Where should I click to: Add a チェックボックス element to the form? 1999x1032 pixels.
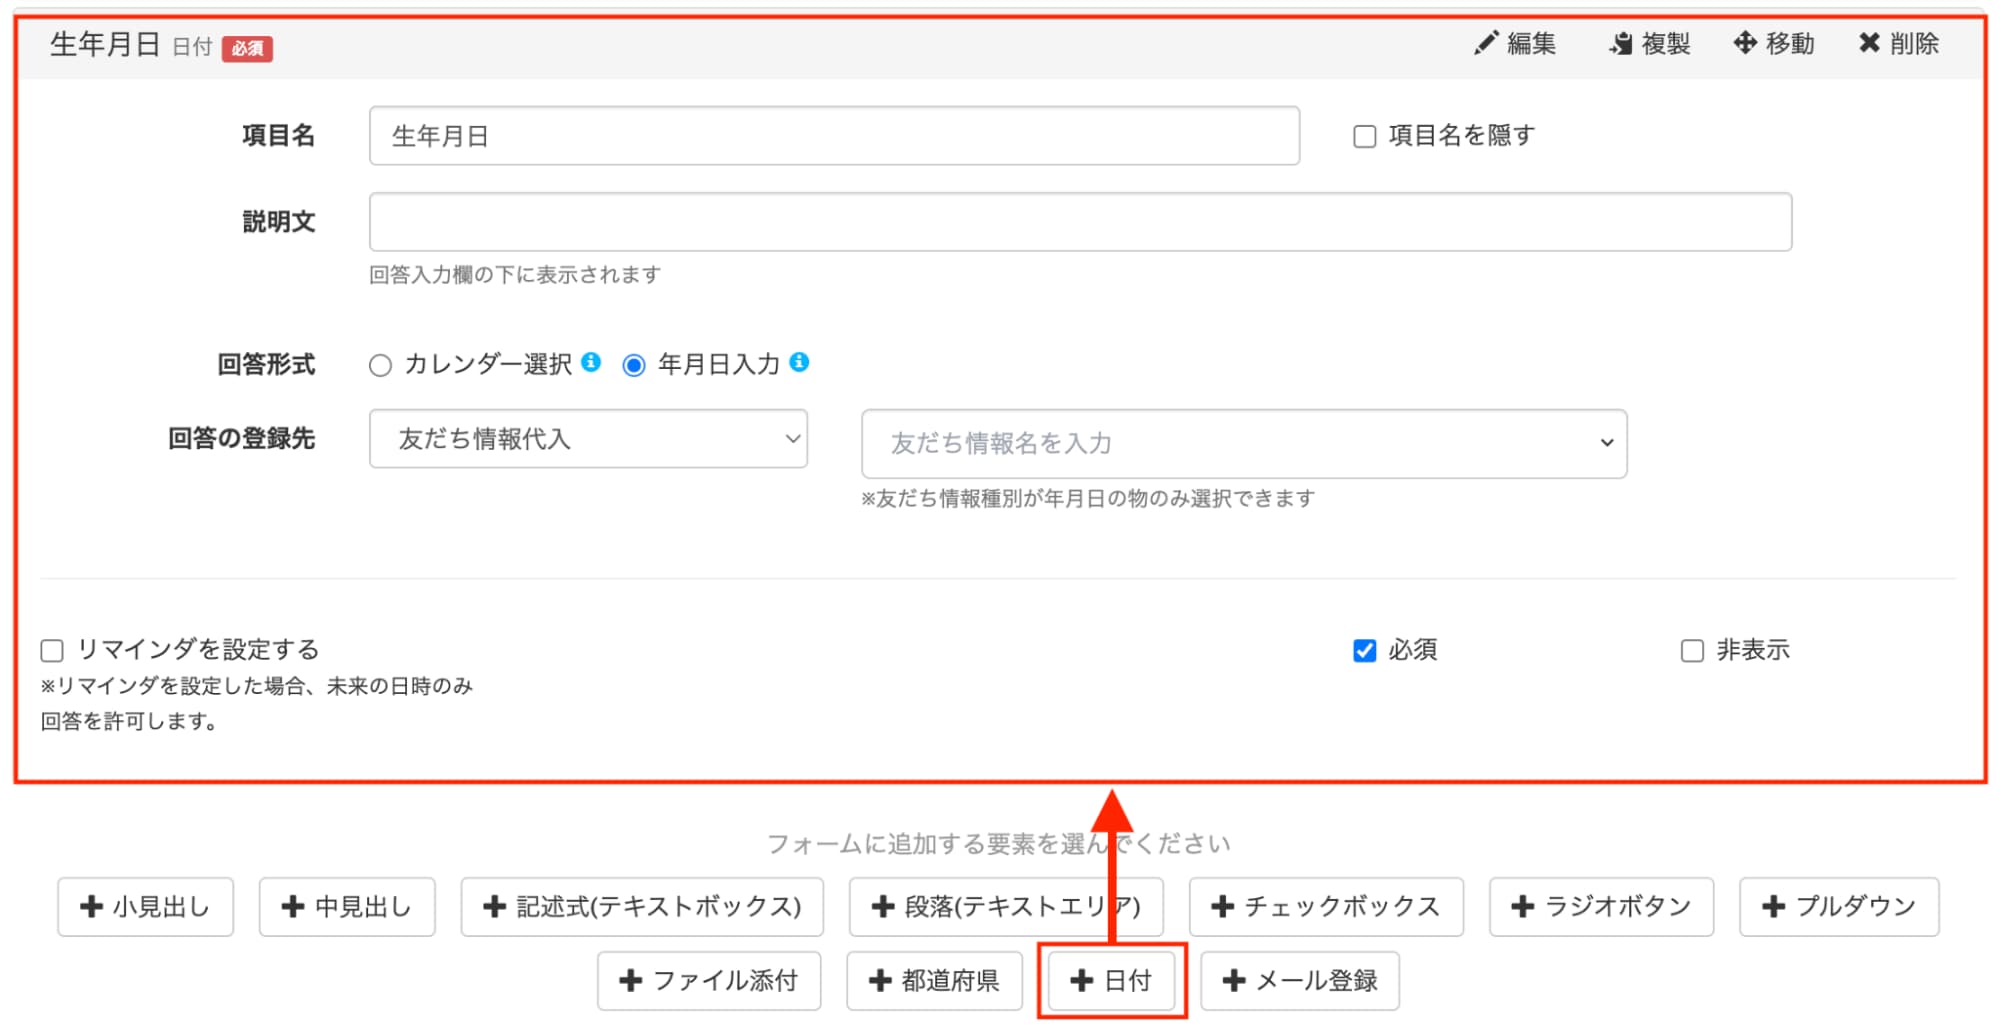click(1326, 906)
